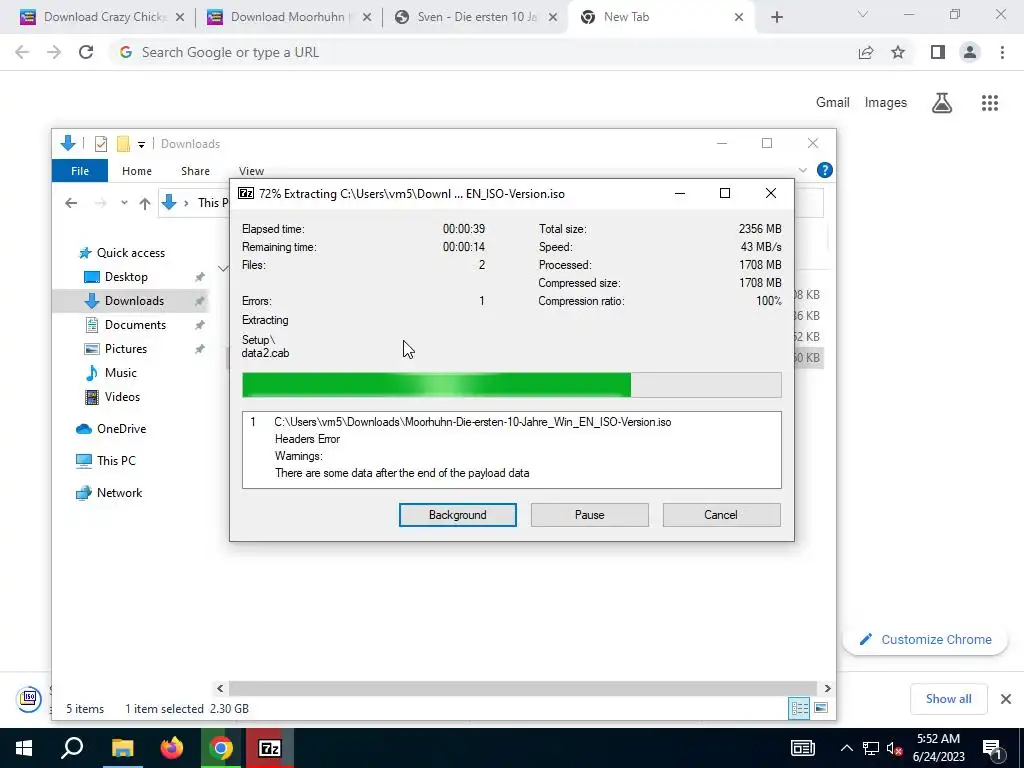The image size is (1024, 768).
Task: Go back in Explorer
Action: pos(71,203)
